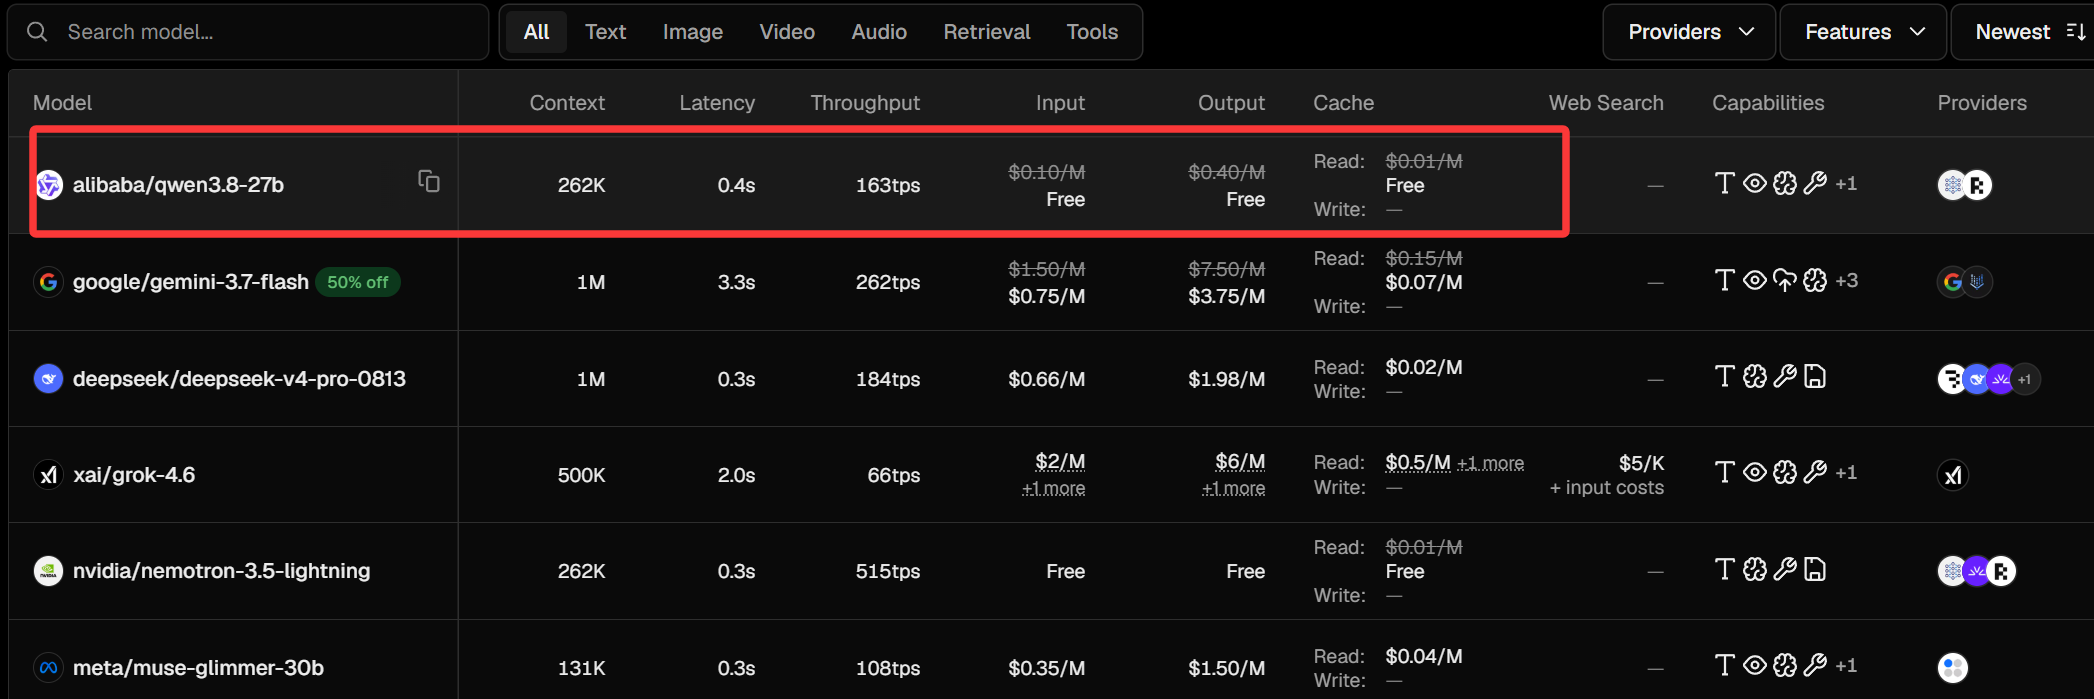The image size is (2094, 699).
Task: Click the provider icon in muse-glimmer-30b row
Action: click(x=1953, y=667)
